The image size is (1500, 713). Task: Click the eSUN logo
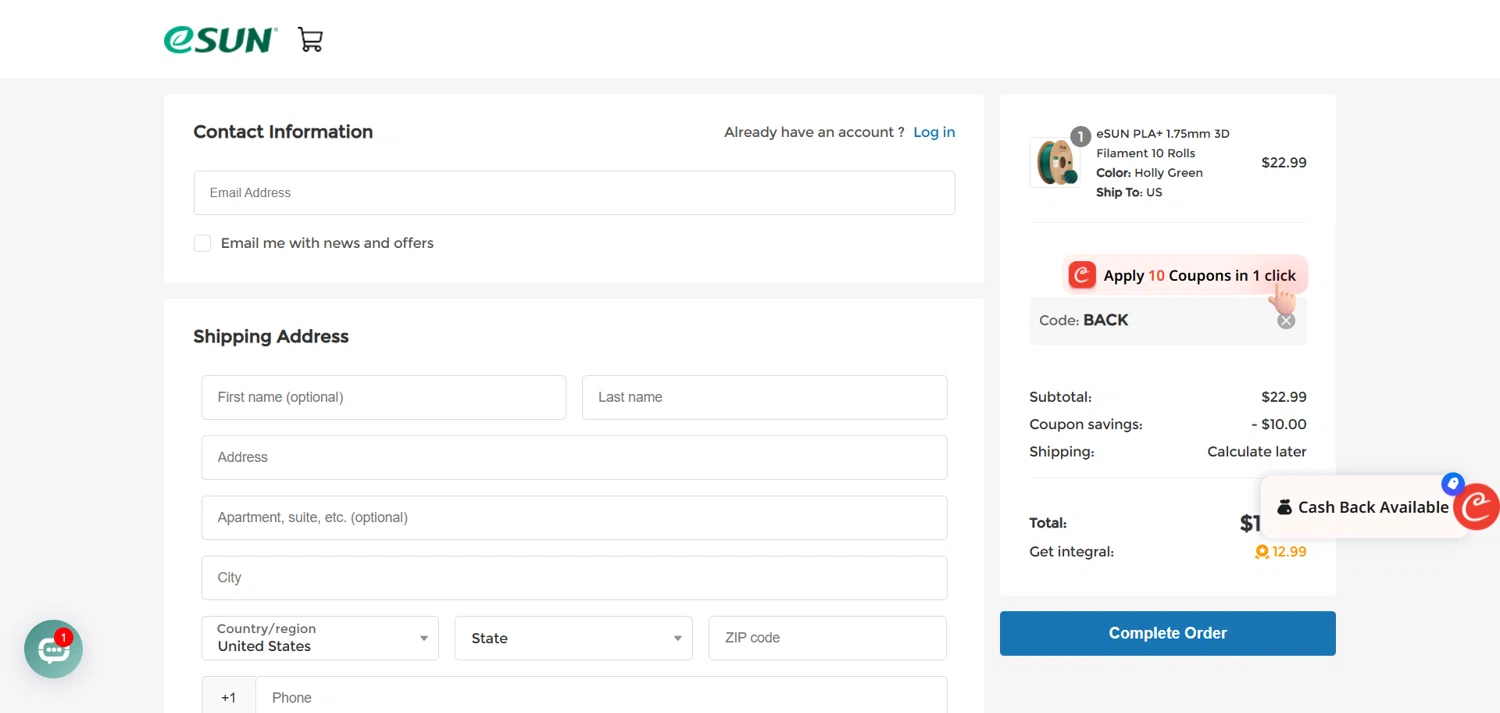tap(221, 40)
